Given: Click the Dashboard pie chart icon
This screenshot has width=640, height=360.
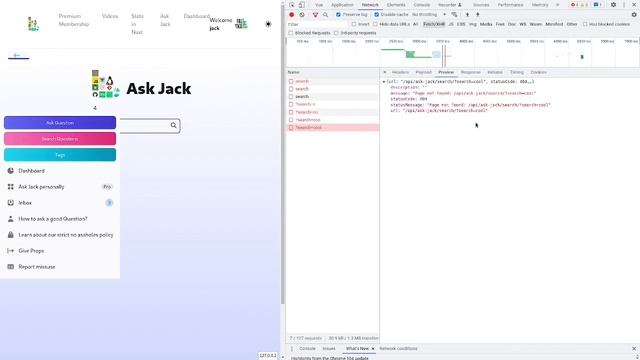Looking at the screenshot, I should (11, 171).
